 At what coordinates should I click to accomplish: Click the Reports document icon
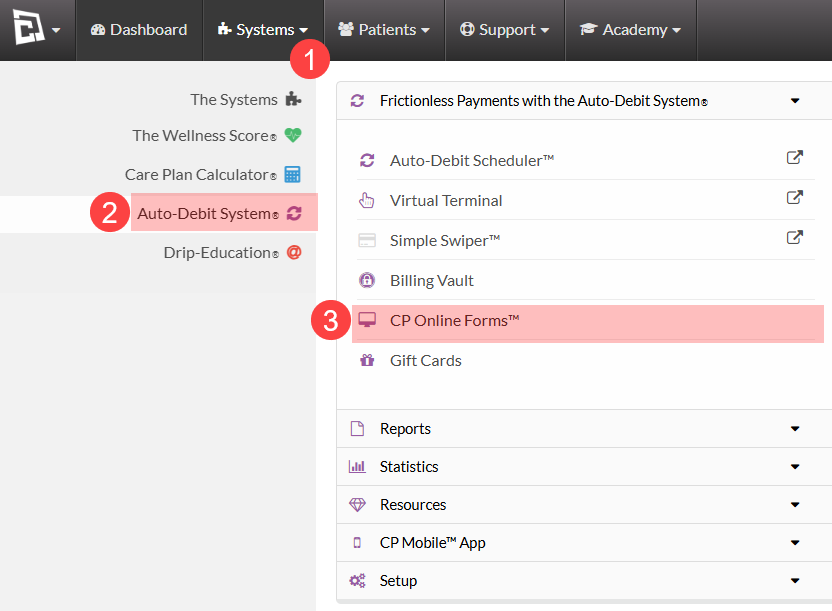[x=357, y=429]
